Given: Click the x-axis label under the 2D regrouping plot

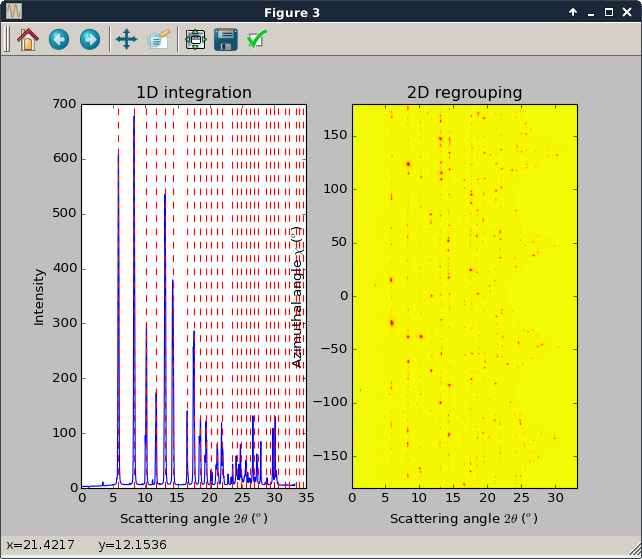Looking at the screenshot, I should (464, 519).
